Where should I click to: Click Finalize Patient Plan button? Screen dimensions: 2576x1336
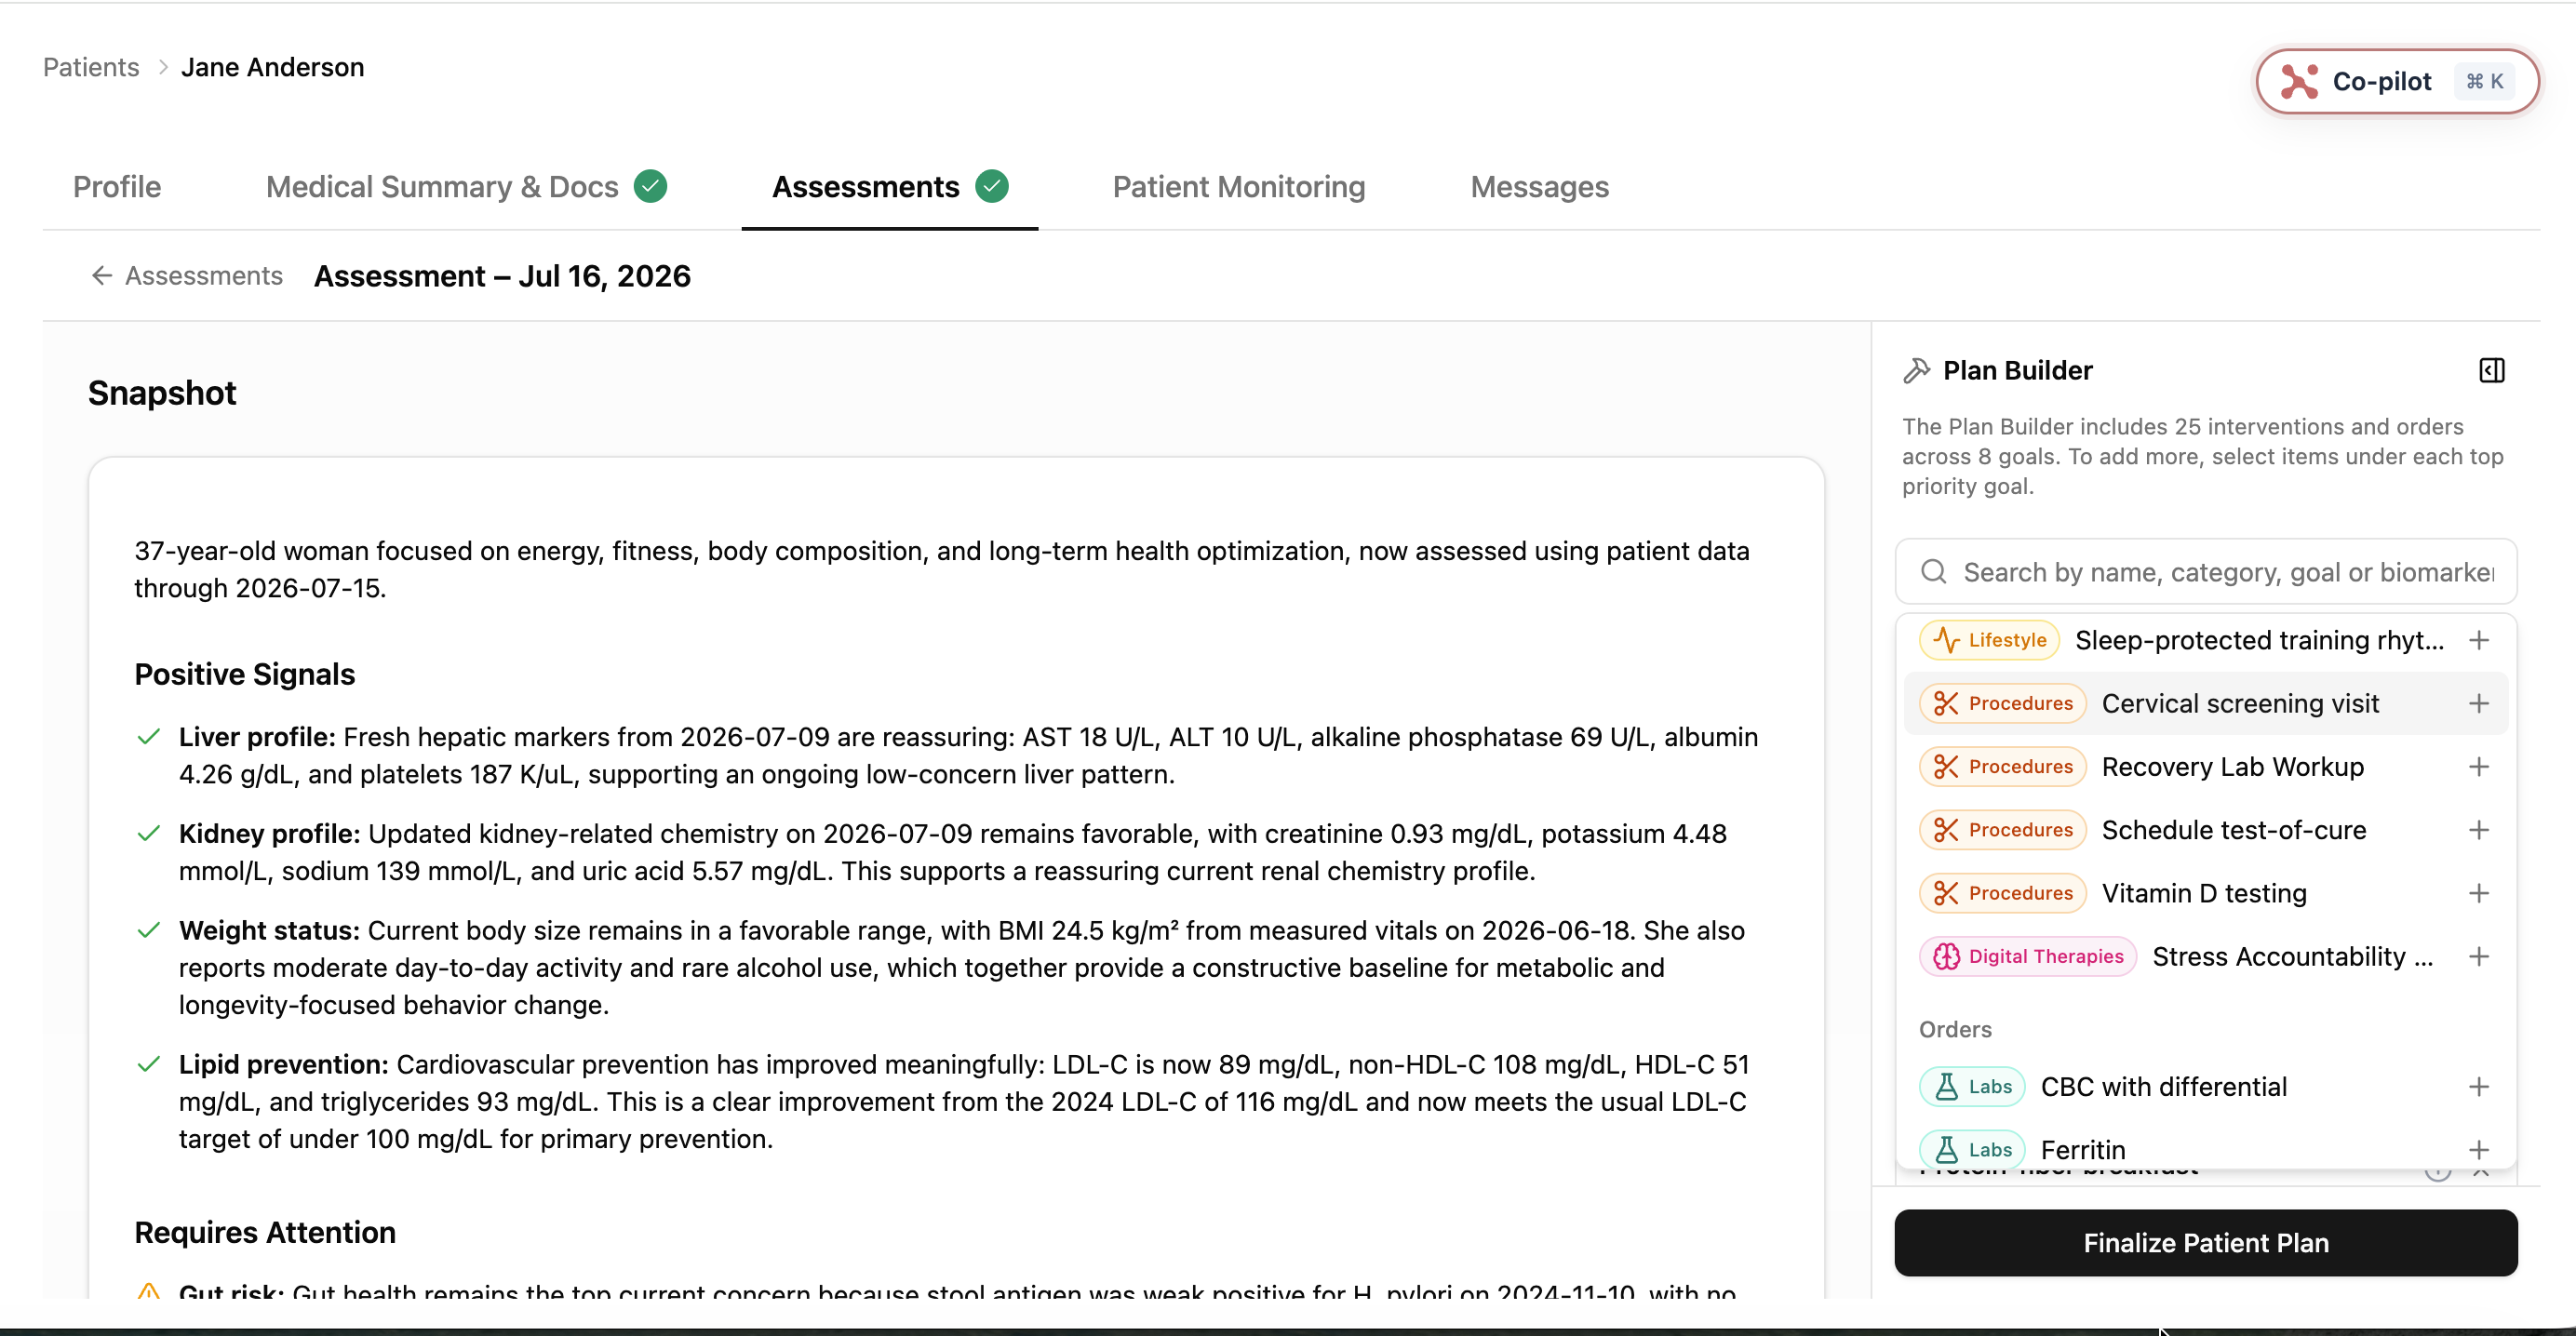click(2206, 1243)
